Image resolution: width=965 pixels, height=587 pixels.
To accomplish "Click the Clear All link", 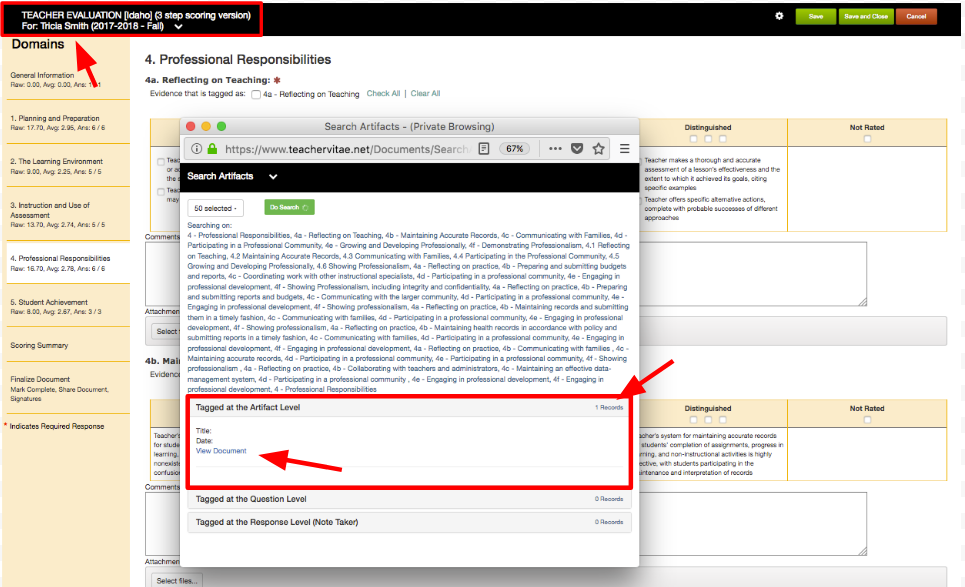I will click(425, 94).
